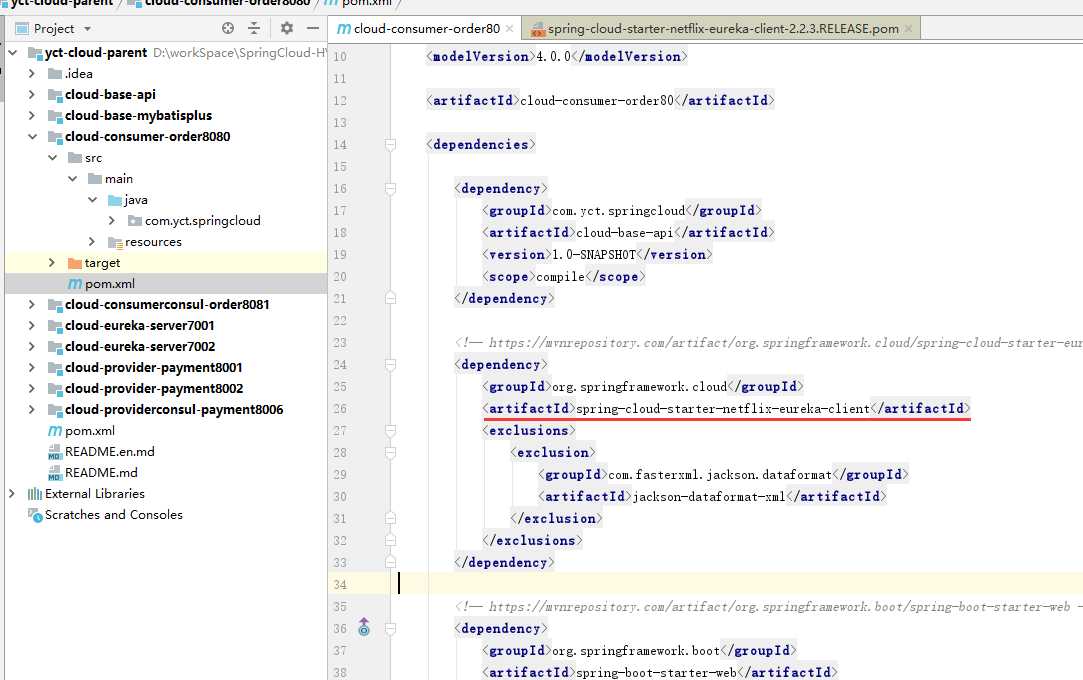Open the Project view dropdown
Image resolution: width=1083 pixels, height=680 pixels.
tap(87, 29)
